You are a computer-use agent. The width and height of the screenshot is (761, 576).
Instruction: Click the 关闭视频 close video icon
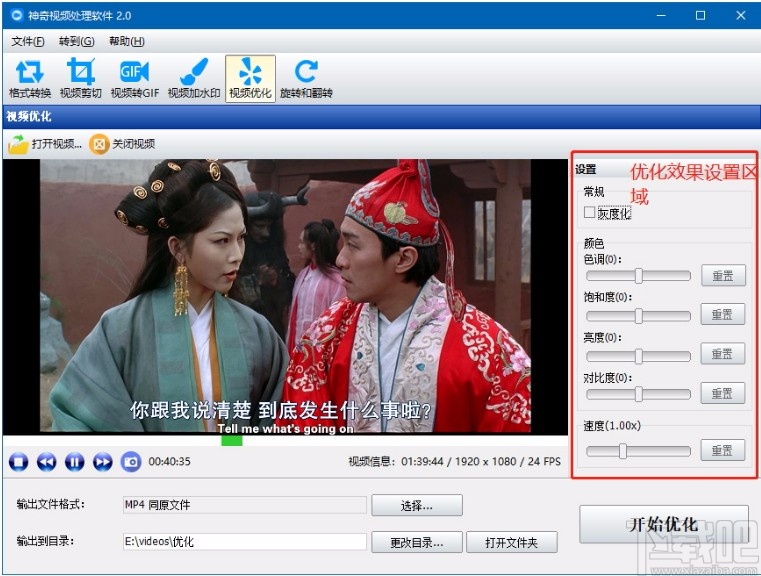[x=99, y=144]
